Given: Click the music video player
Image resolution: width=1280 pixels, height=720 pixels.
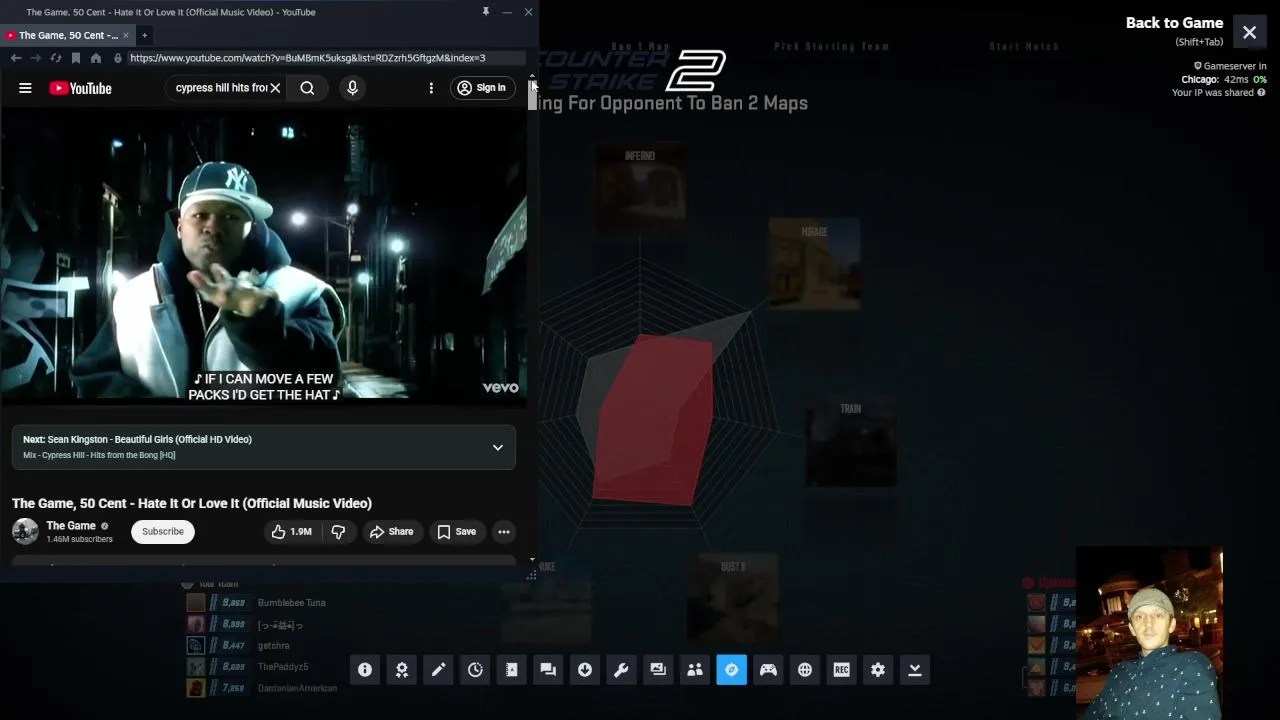Looking at the screenshot, I should (264, 257).
